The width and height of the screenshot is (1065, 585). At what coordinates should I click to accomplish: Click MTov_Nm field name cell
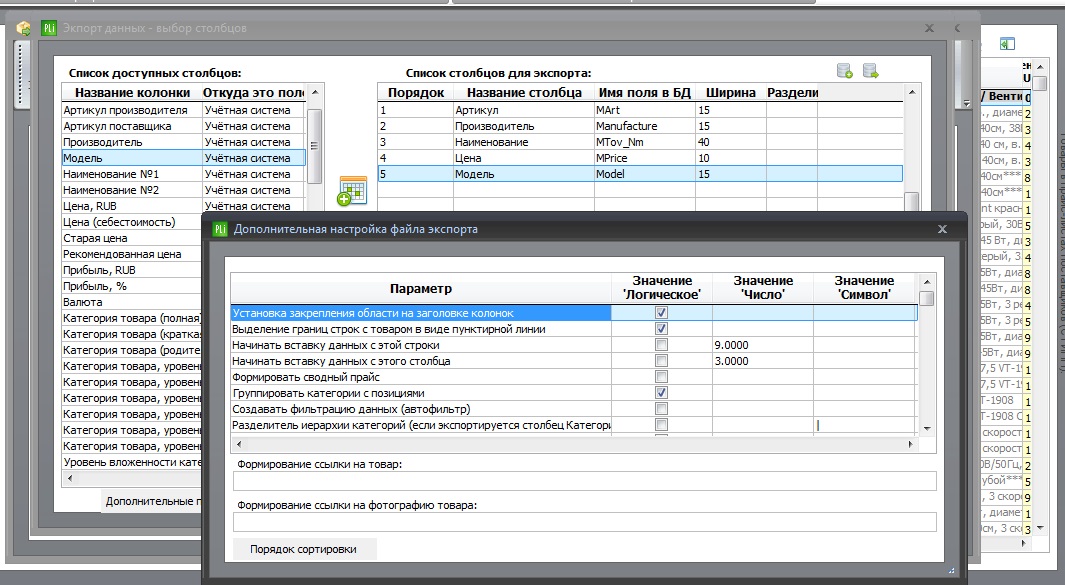click(x=645, y=142)
